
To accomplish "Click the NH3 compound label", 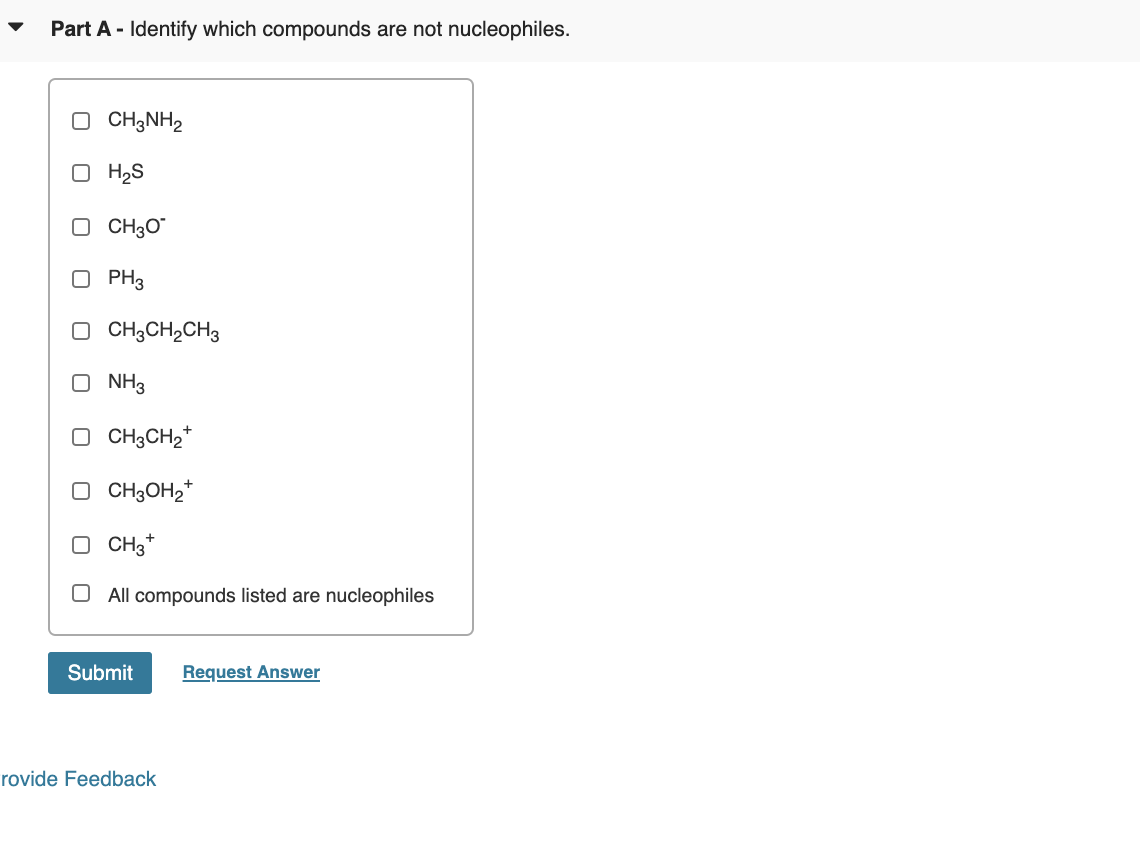I will click(125, 383).
